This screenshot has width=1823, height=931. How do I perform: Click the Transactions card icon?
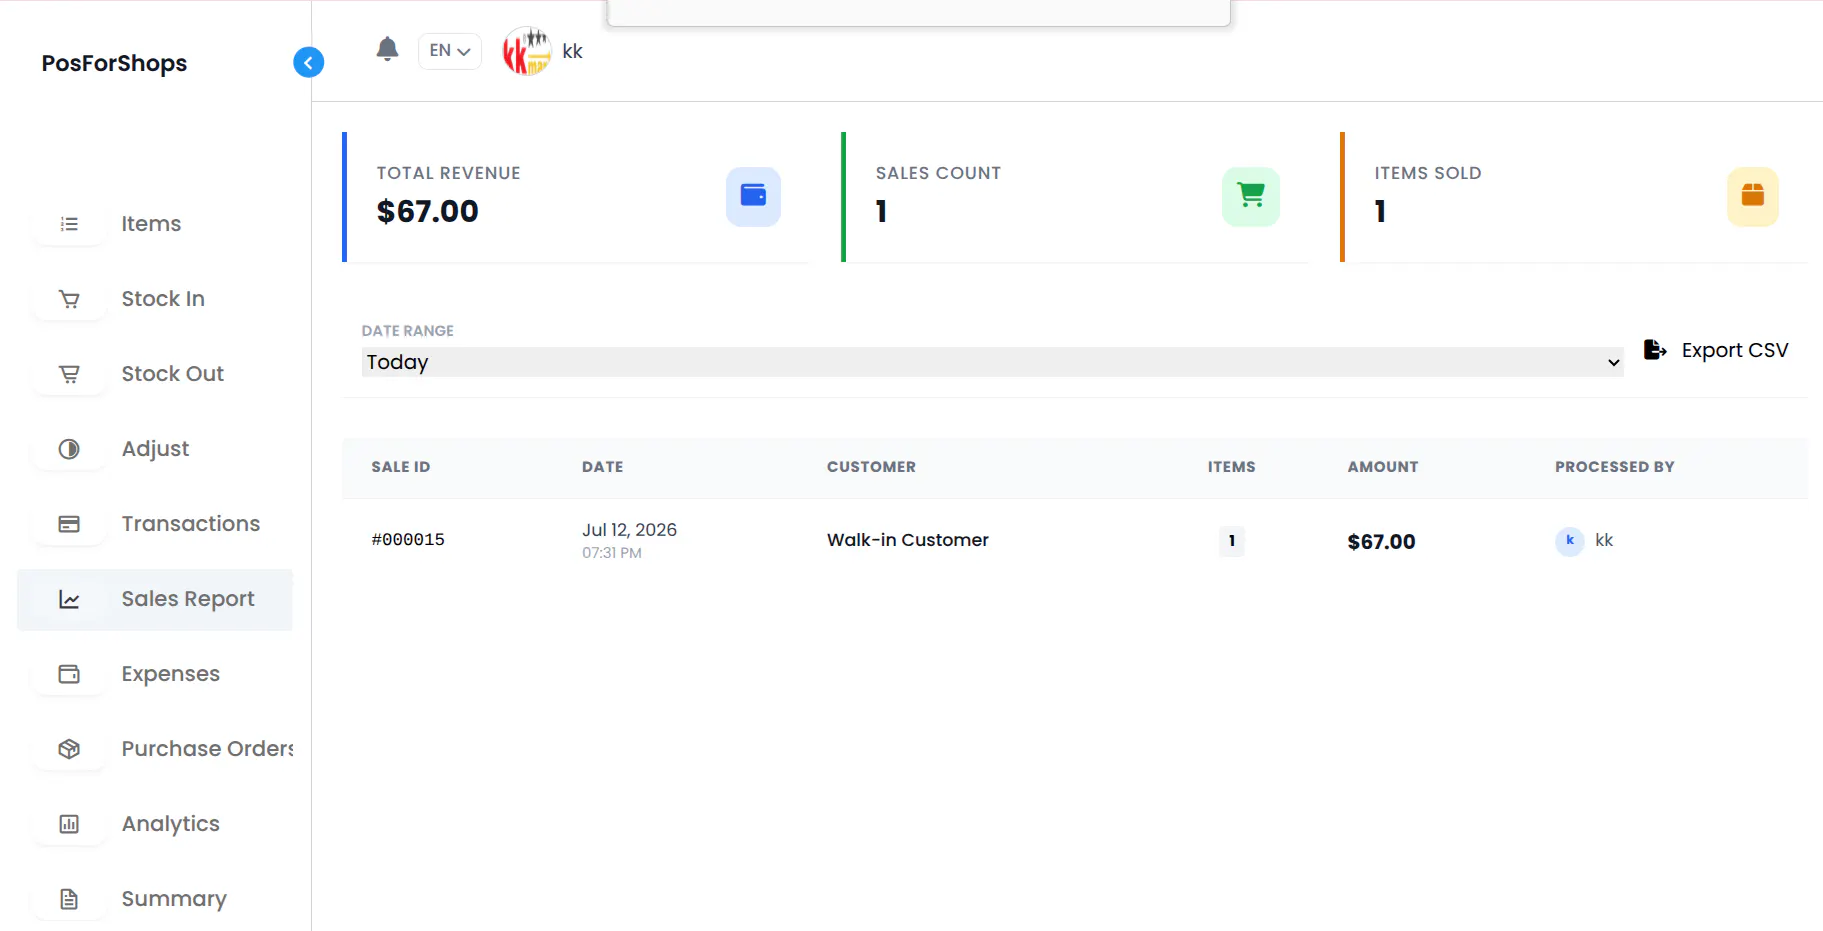click(x=69, y=524)
